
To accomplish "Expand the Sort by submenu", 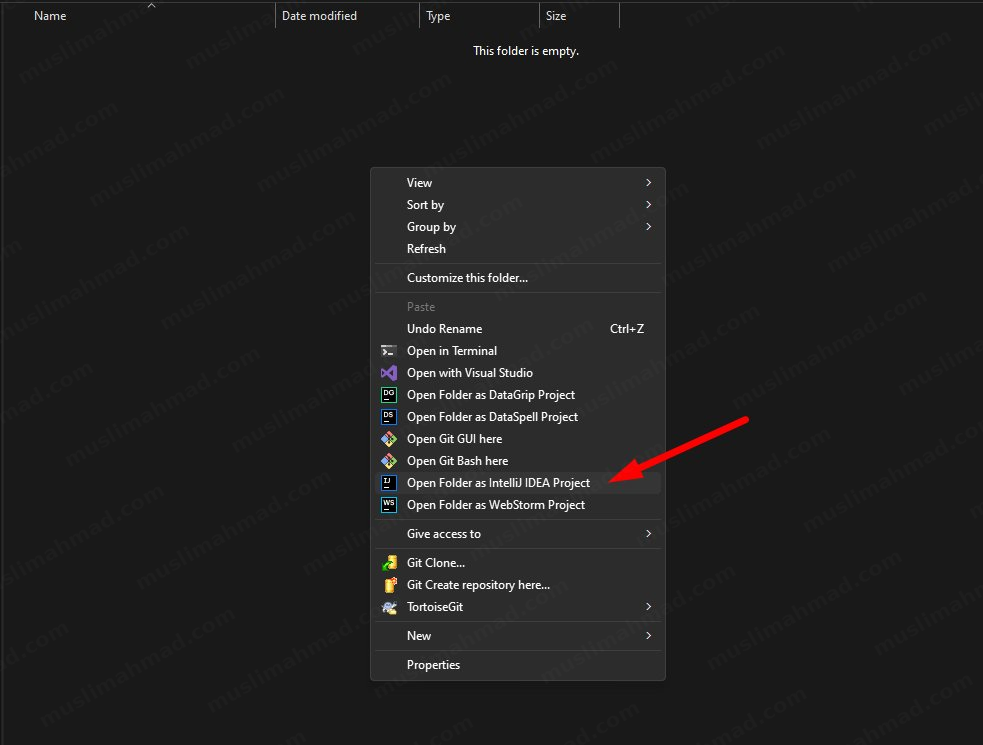I will pos(648,205).
